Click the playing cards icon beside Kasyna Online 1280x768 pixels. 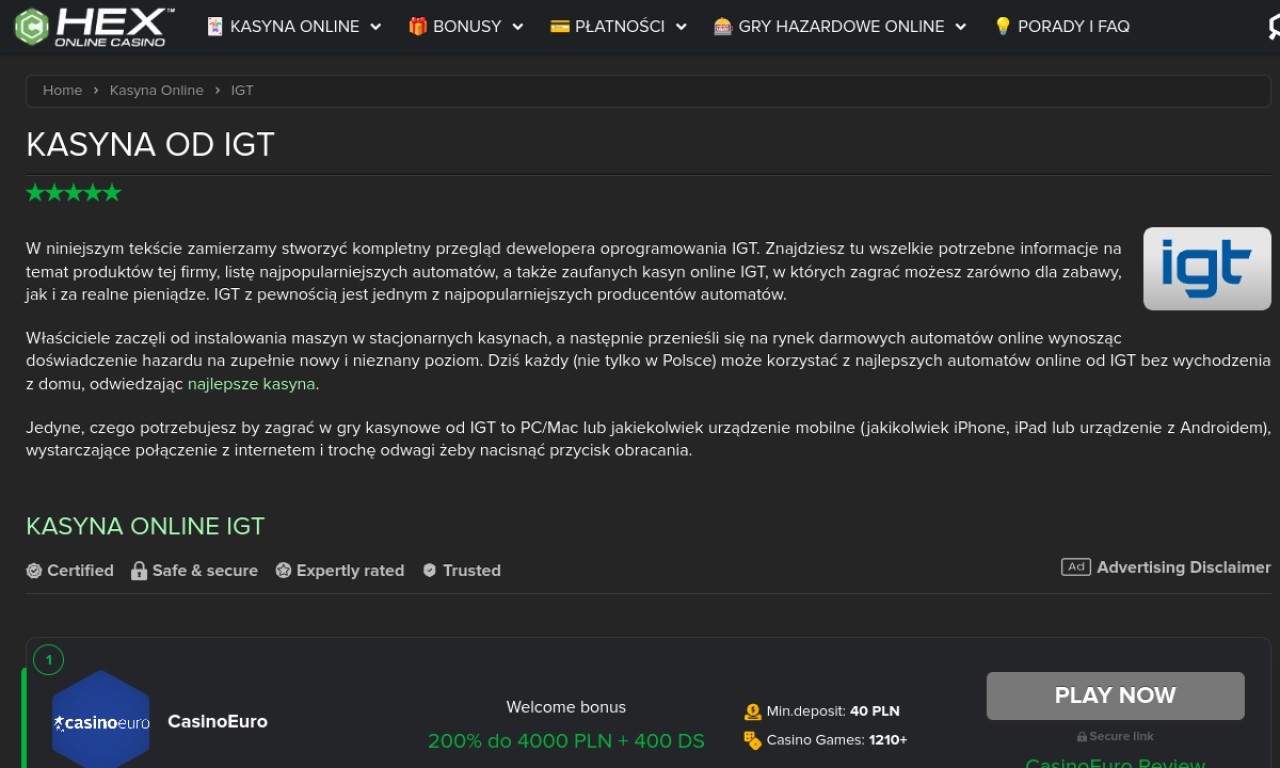click(215, 27)
